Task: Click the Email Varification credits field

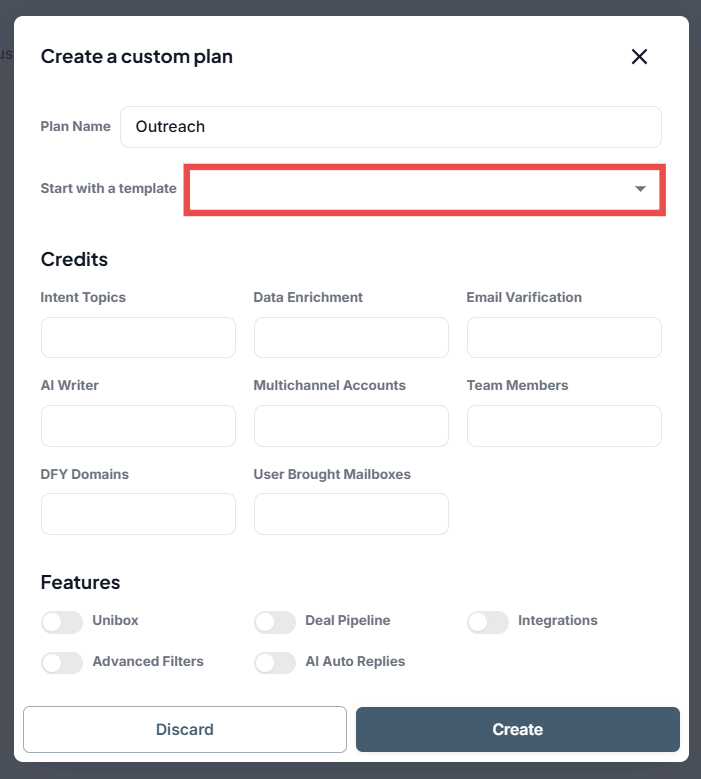Action: click(x=564, y=338)
